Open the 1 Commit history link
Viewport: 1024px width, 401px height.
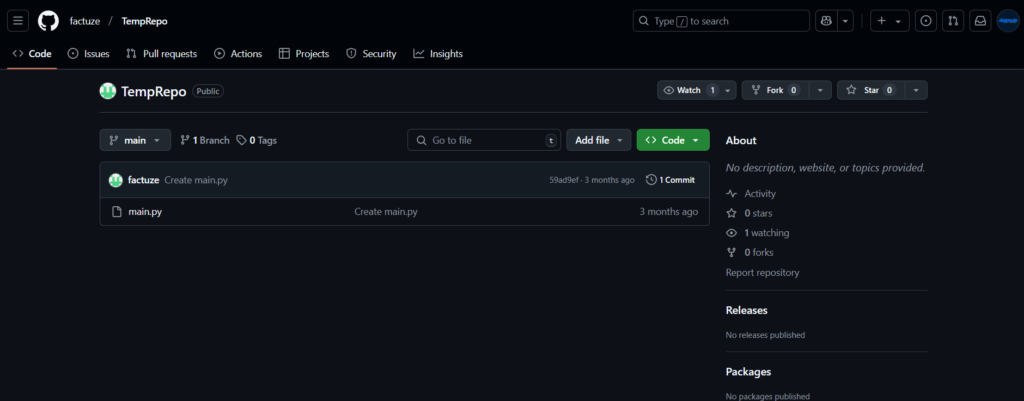point(670,180)
